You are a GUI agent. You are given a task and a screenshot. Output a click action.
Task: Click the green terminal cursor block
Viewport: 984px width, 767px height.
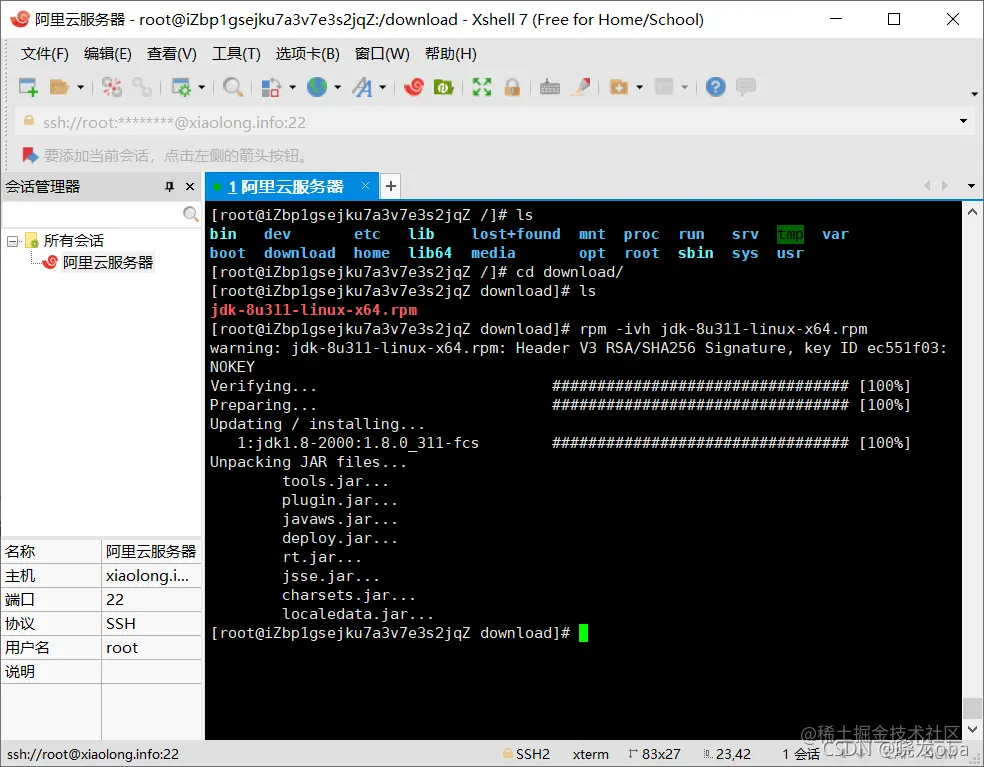pos(583,633)
